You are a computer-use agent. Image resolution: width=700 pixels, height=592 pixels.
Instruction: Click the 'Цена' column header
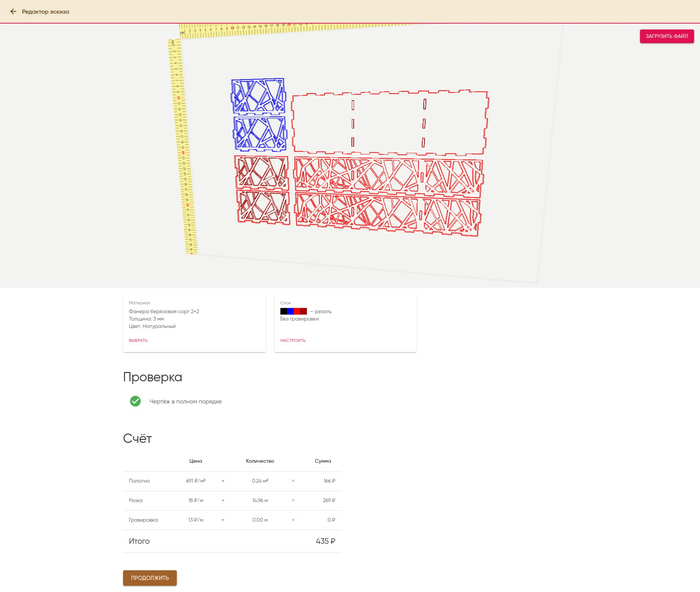196,461
